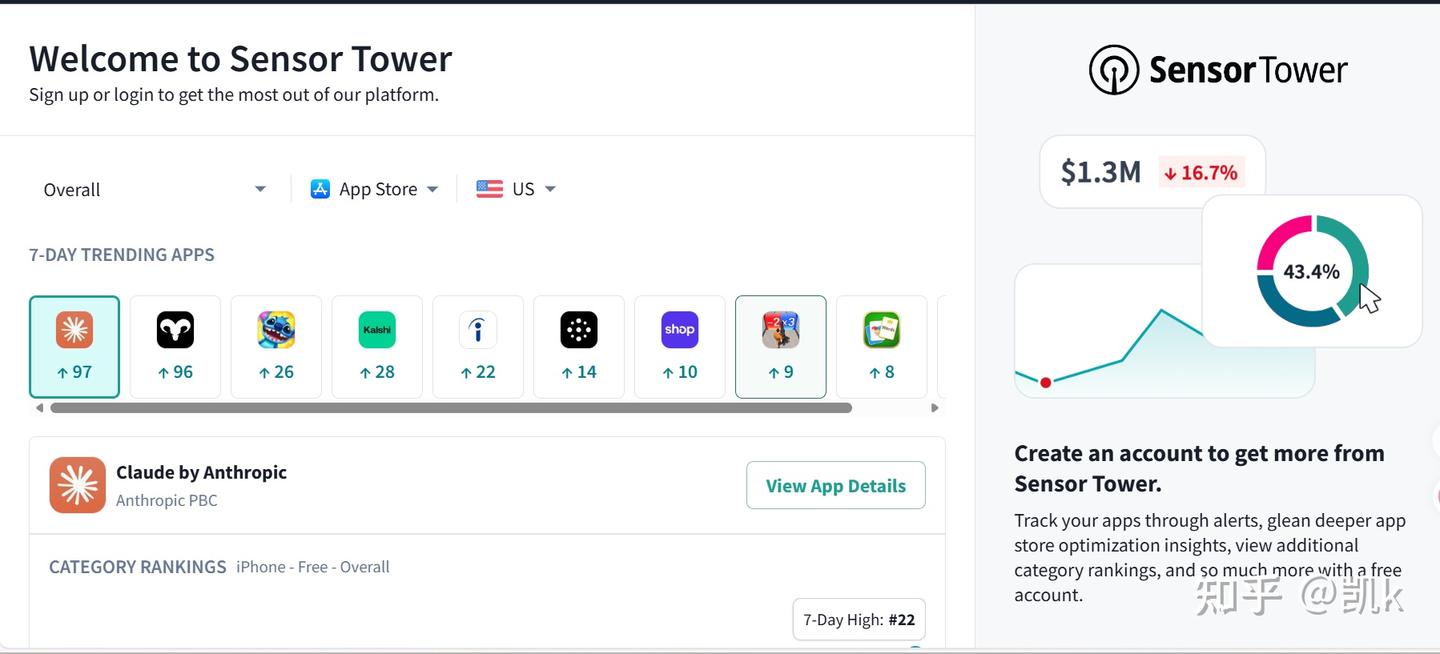Click the 'Create an account' heading

(x=1199, y=468)
